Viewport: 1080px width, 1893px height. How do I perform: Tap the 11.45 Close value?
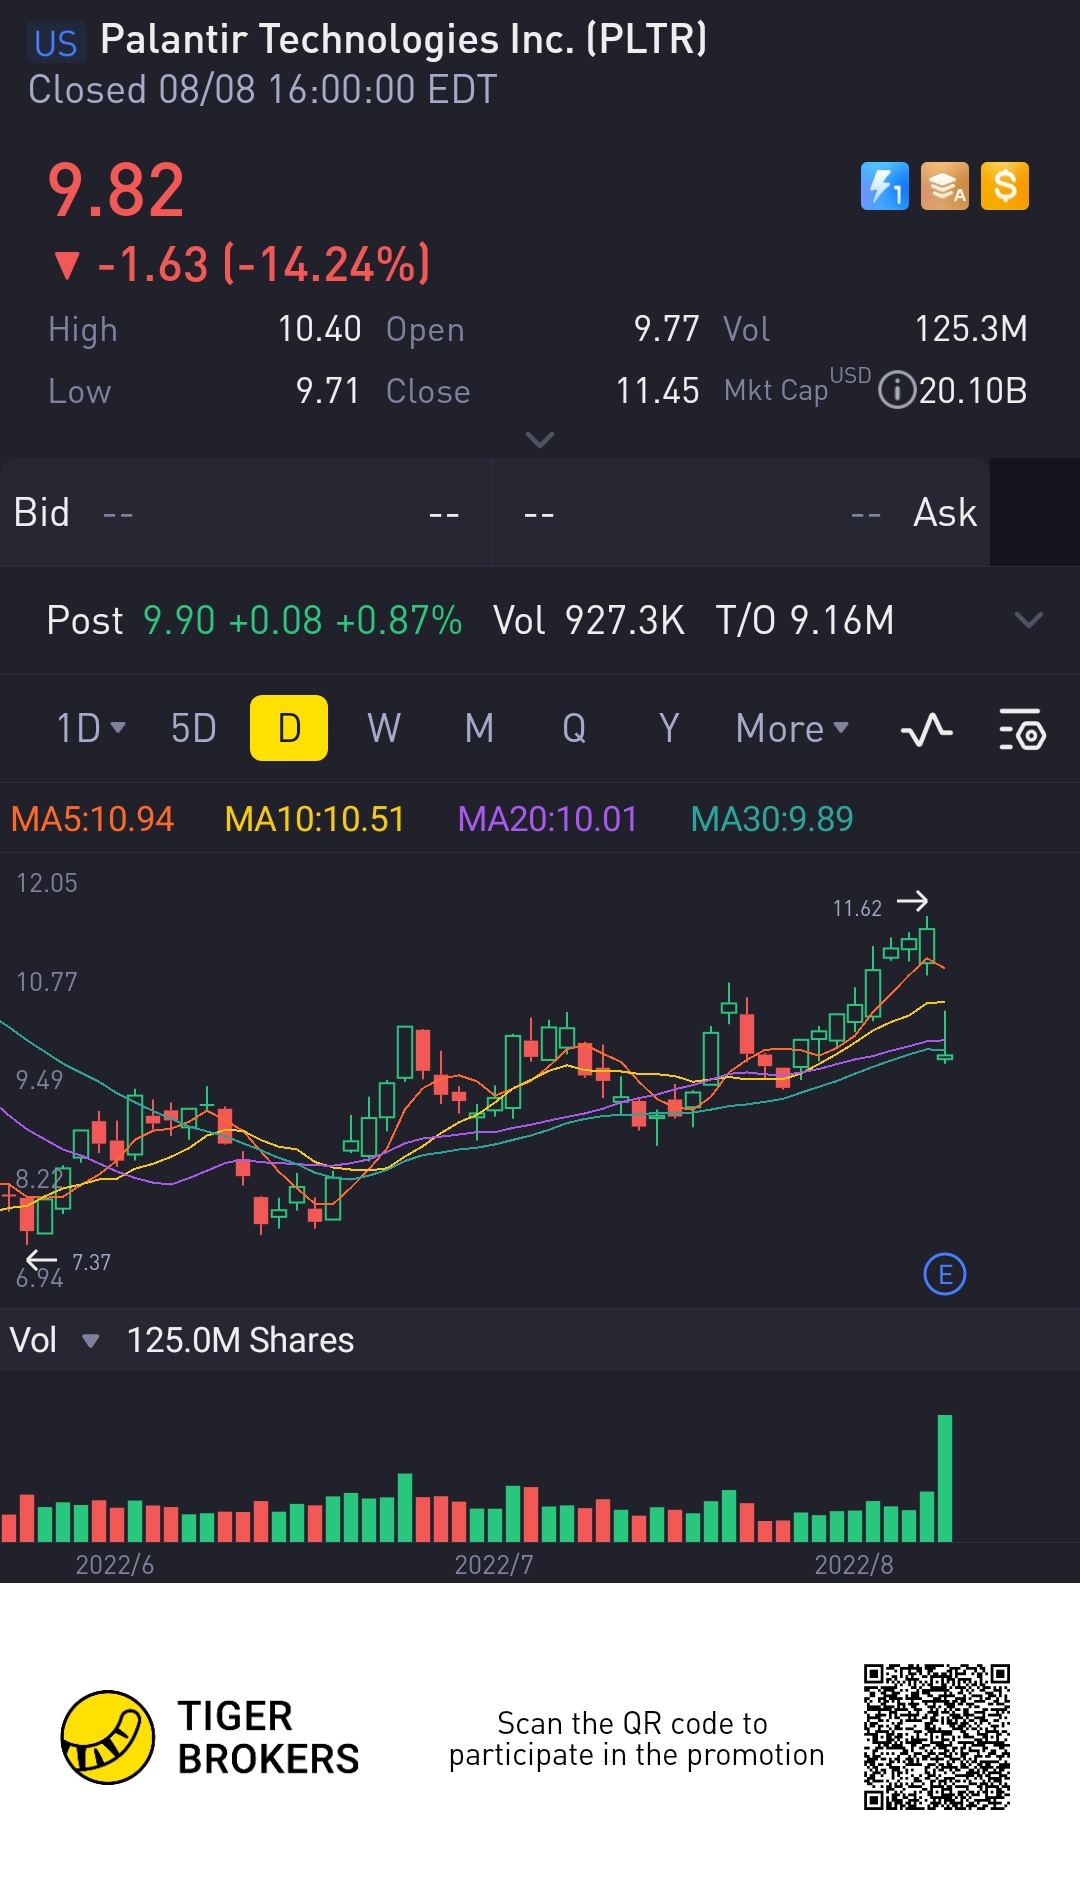pyautogui.click(x=657, y=391)
